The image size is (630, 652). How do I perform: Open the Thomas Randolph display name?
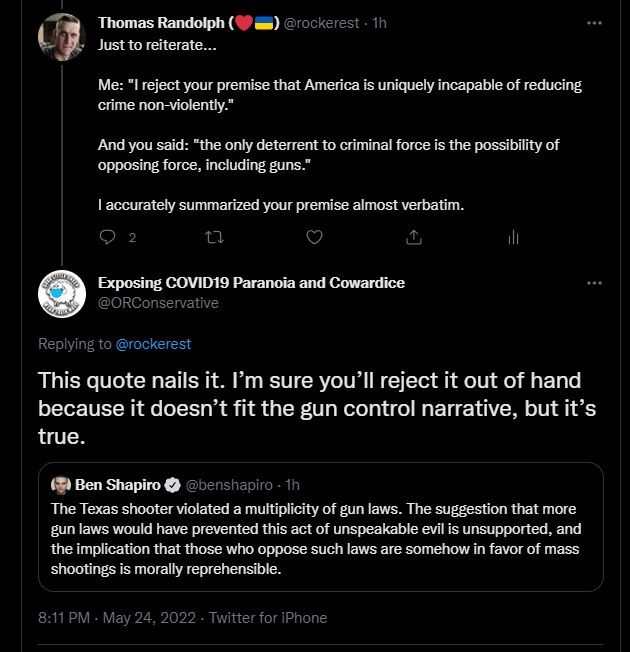click(x=161, y=23)
